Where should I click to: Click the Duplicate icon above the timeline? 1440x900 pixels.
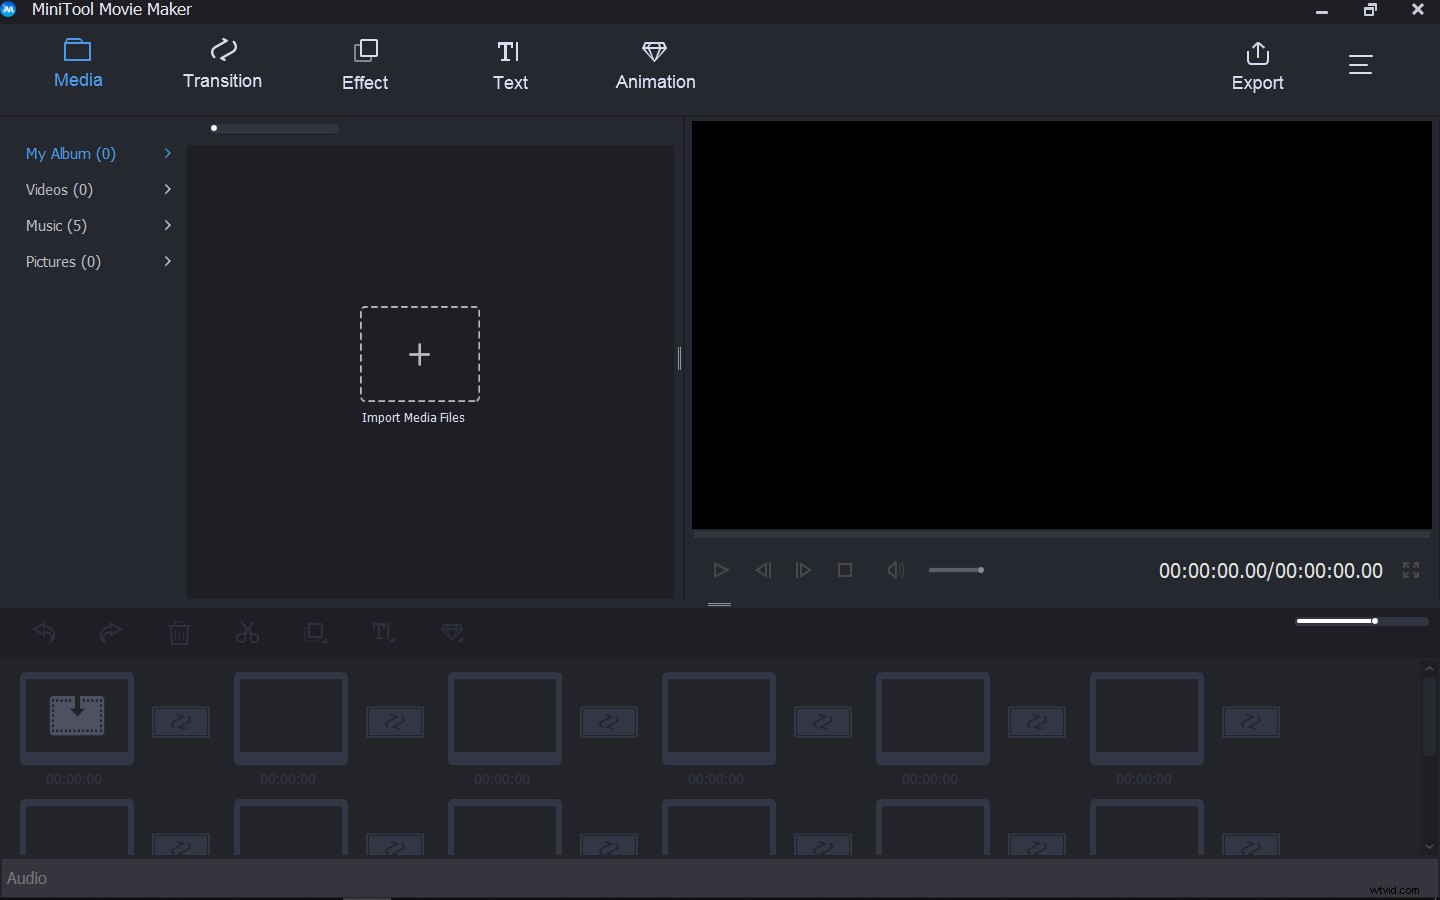pyautogui.click(x=315, y=634)
